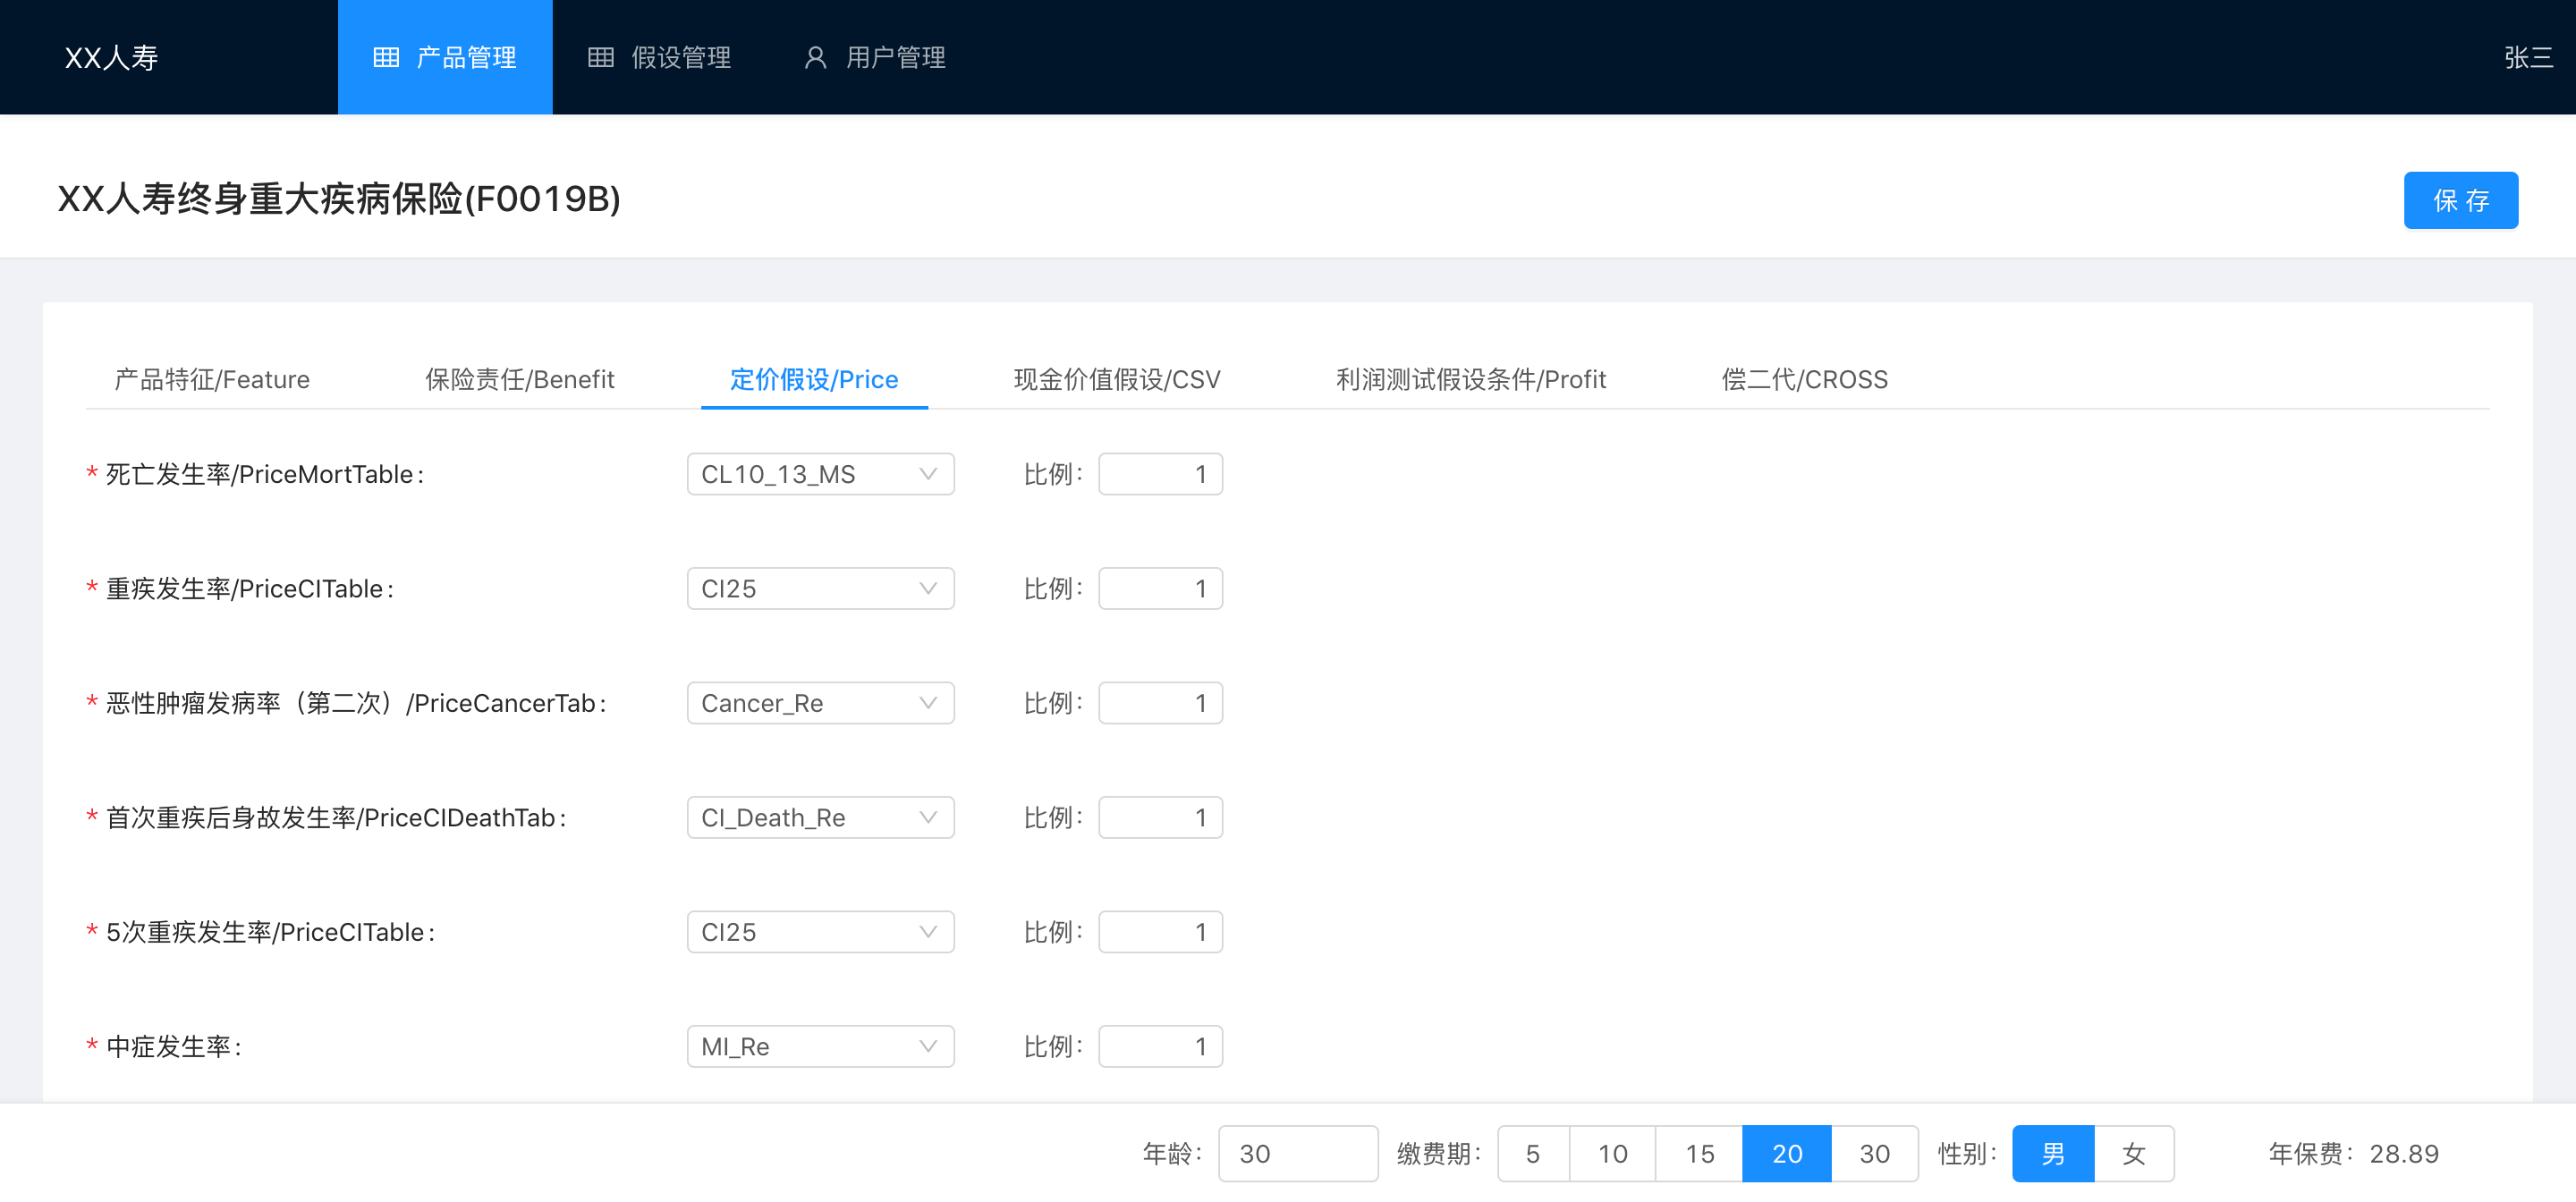This screenshot has width=2576, height=1202.
Task: Select 缴费期 10 years
Action: click(x=1613, y=1154)
